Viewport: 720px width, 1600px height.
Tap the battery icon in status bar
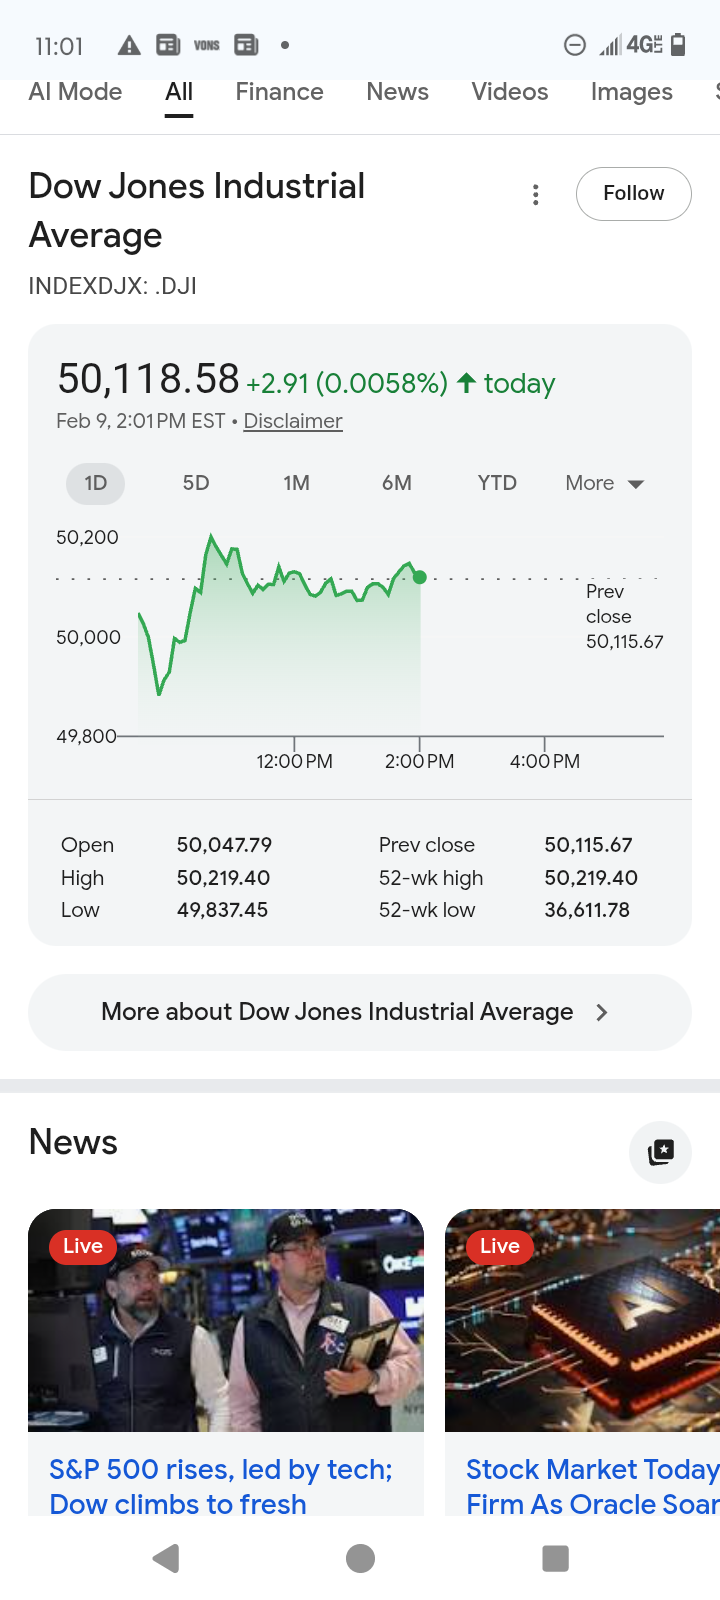coord(678,45)
